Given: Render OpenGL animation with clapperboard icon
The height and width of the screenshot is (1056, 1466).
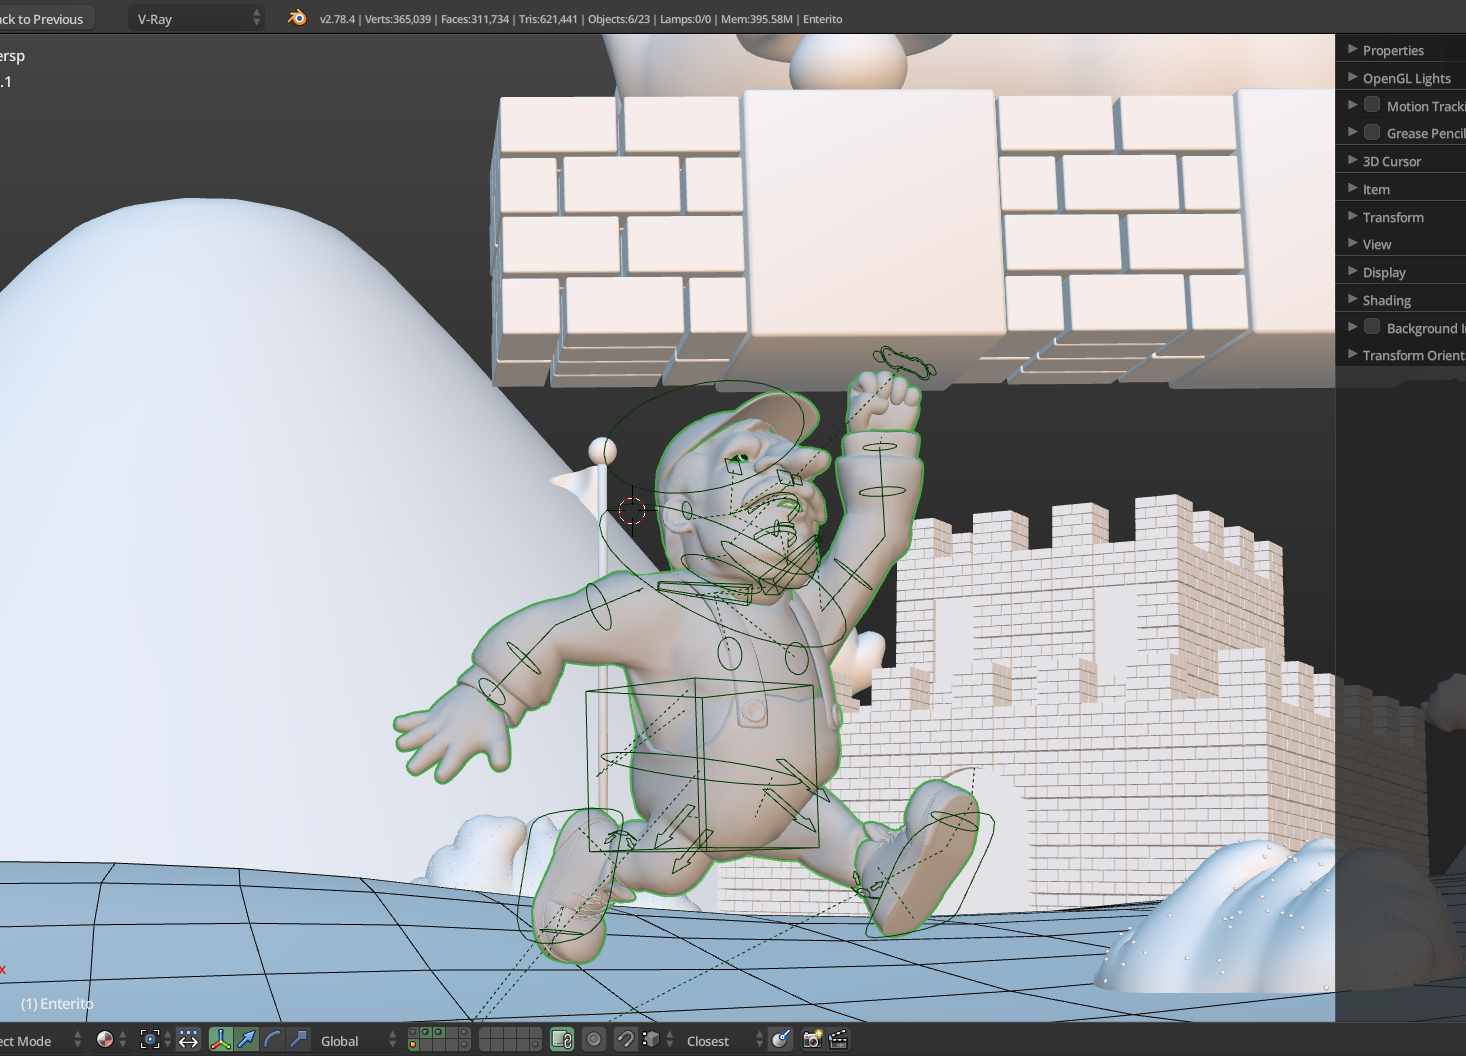Looking at the screenshot, I should pyautogui.click(x=838, y=1040).
